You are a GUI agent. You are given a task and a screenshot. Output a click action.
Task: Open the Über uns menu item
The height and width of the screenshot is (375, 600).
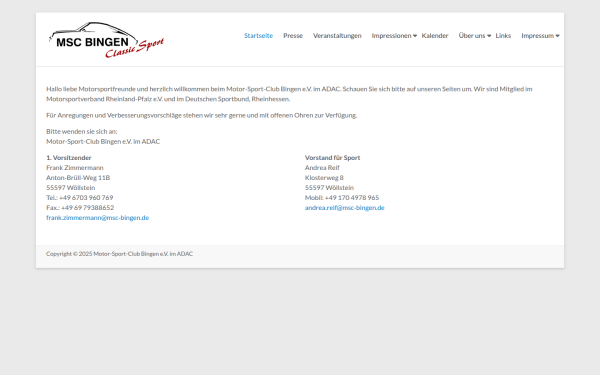[x=472, y=36]
